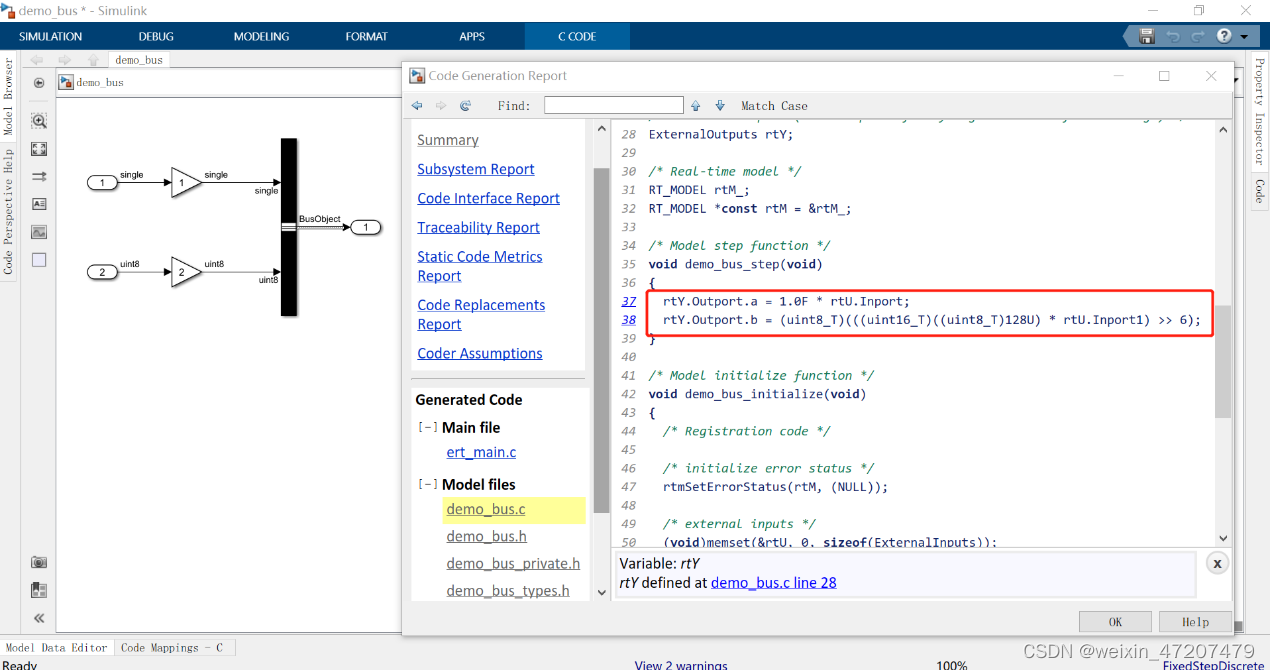
Task: Select the Annotation text tool
Action: pyautogui.click(x=39, y=204)
